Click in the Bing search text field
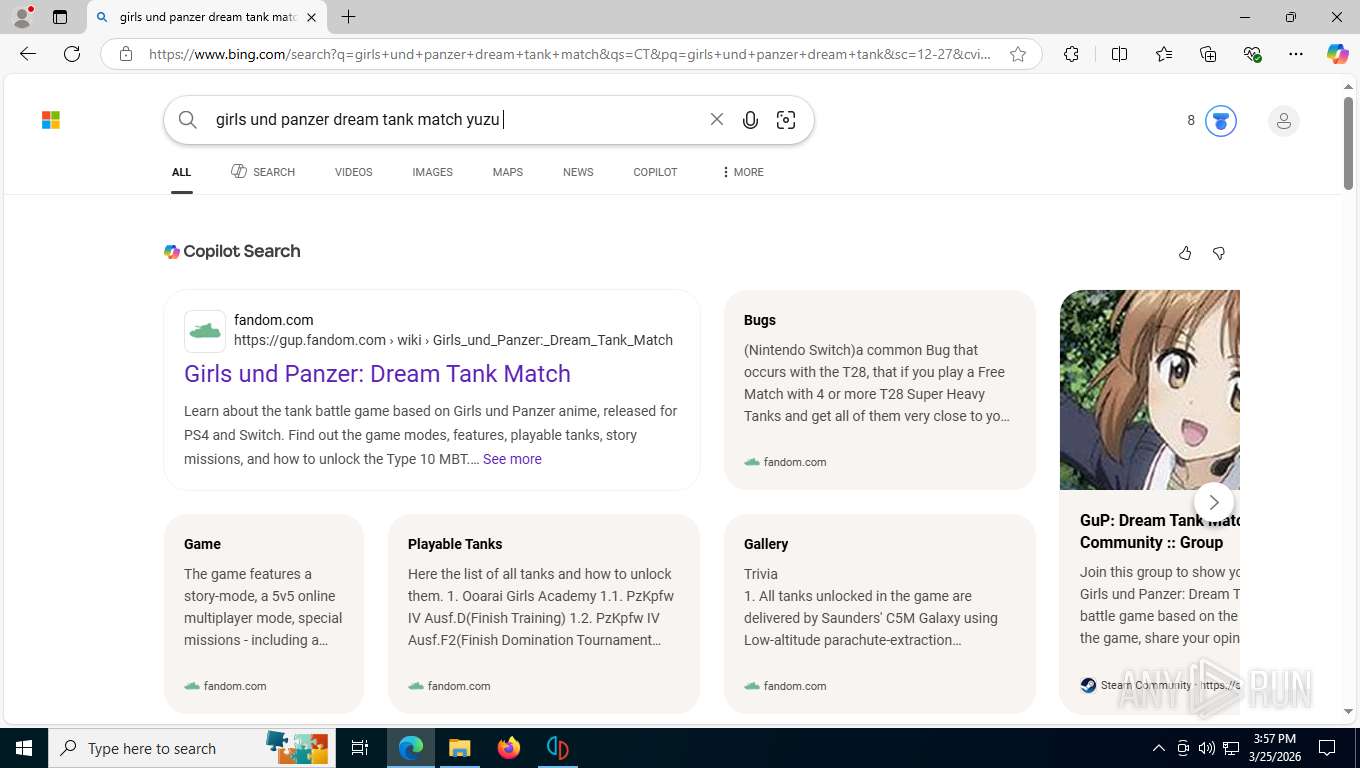This screenshot has height=768, width=1360. [x=455, y=120]
